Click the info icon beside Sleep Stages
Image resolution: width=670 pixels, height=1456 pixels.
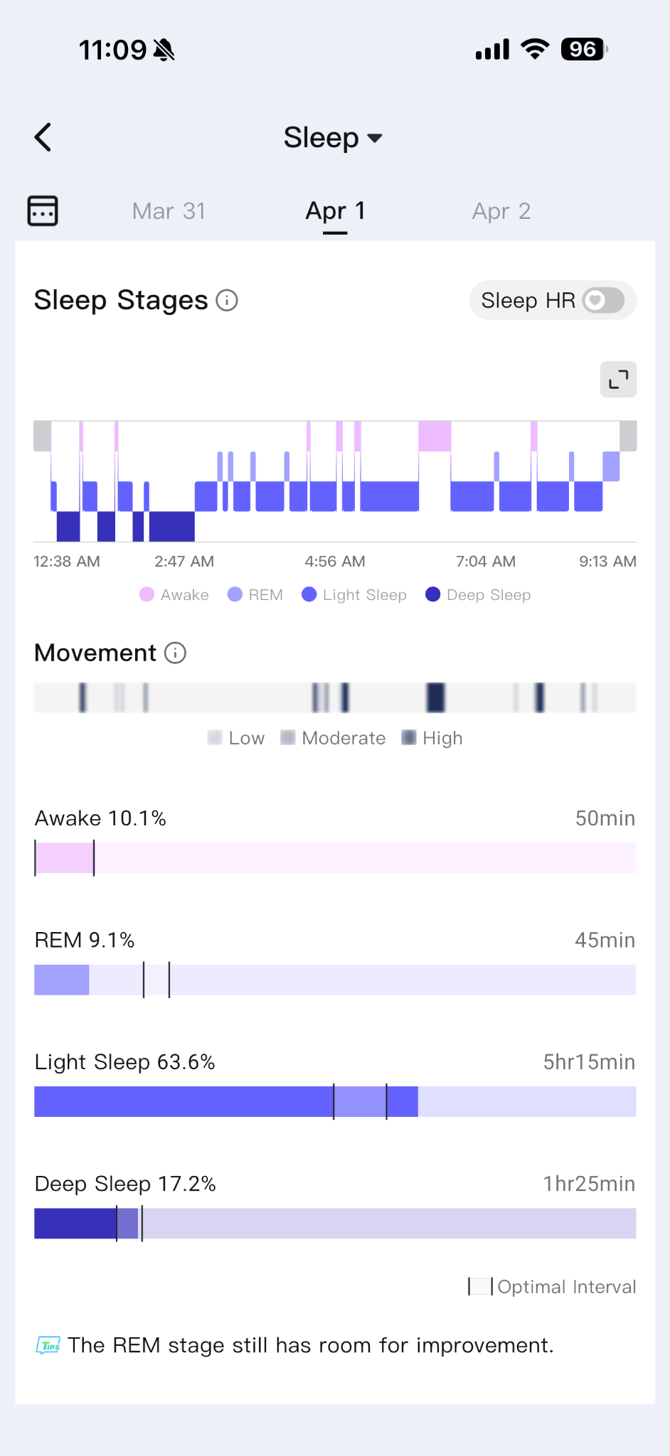(x=227, y=300)
